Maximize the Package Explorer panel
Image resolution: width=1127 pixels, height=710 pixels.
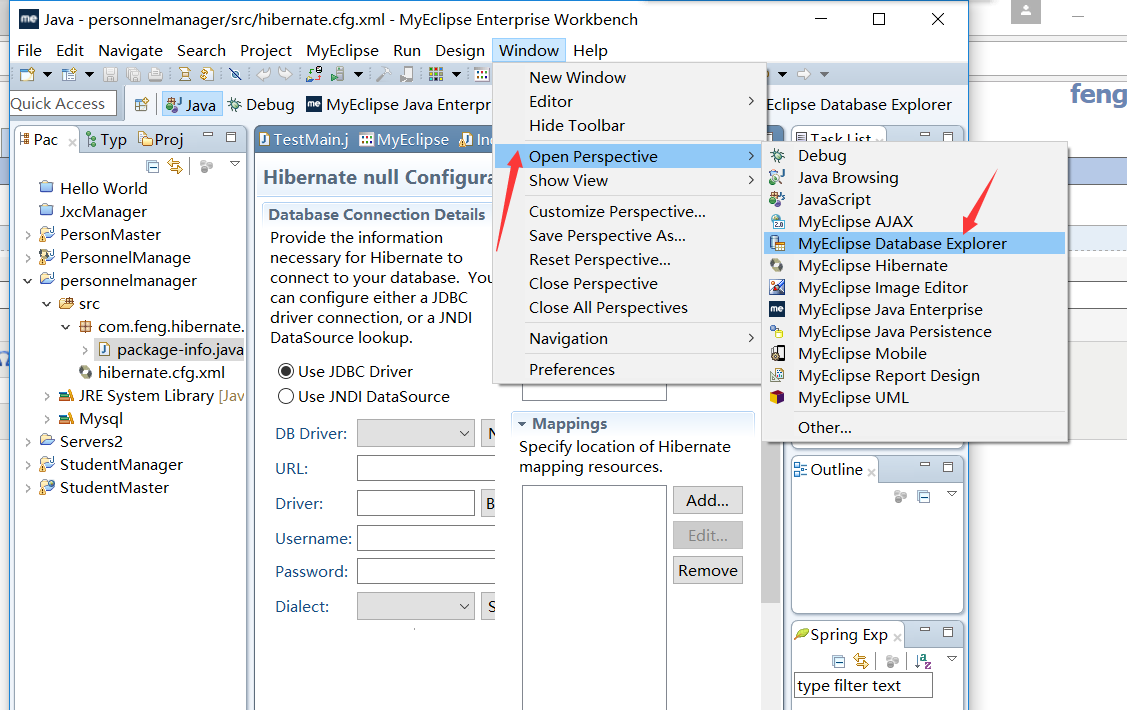point(231,136)
